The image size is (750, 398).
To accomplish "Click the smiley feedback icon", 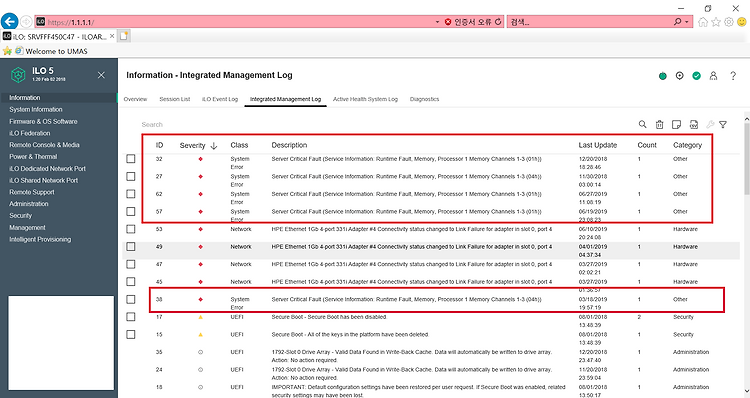I will click(742, 22).
